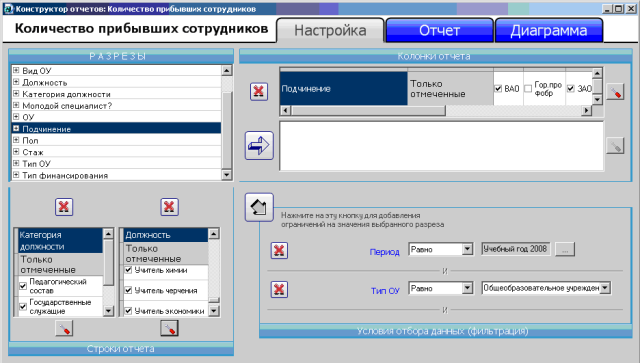Open the Диаграмма tab
This screenshot has height=363, width=640.
549,30
